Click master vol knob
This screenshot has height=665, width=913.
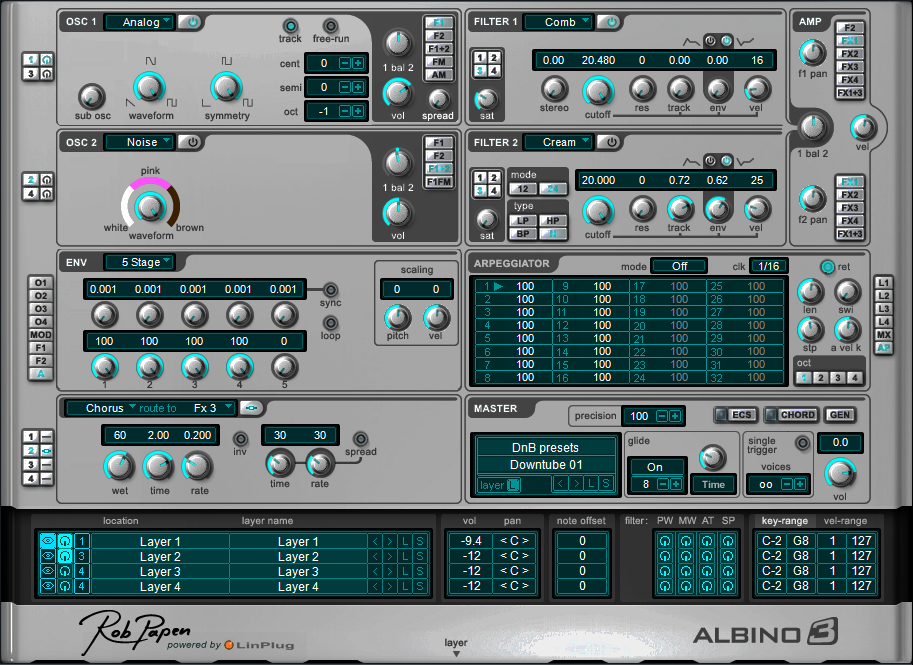click(840, 473)
